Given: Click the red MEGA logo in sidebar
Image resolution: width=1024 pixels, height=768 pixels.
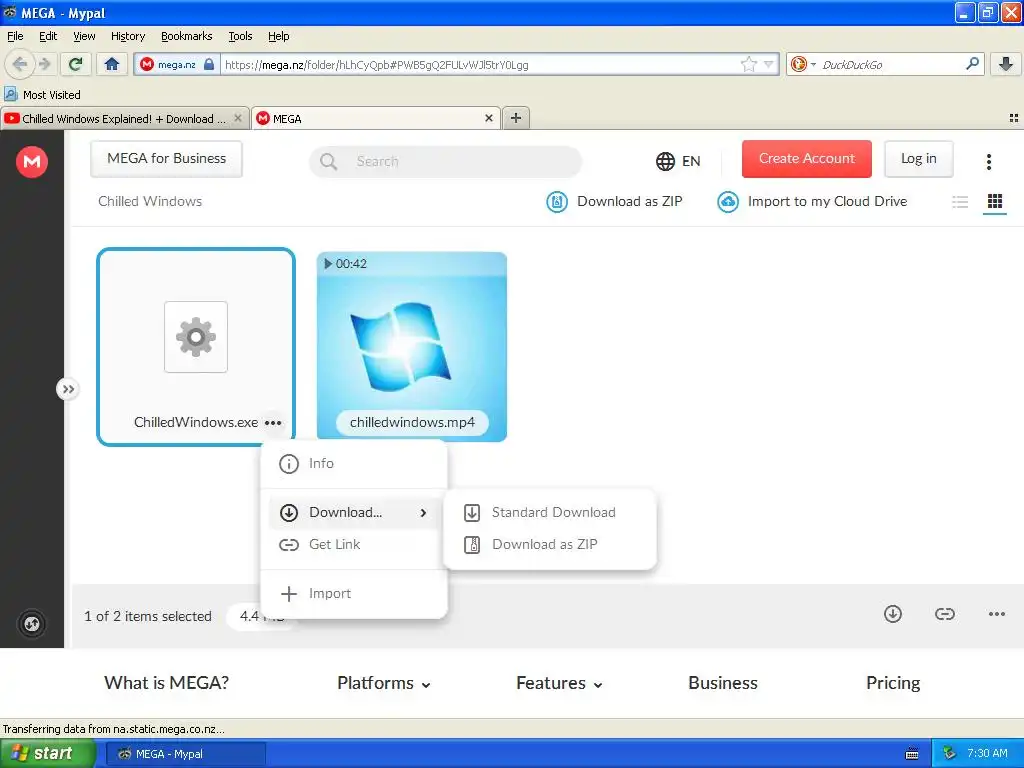Looking at the screenshot, I should point(32,161).
